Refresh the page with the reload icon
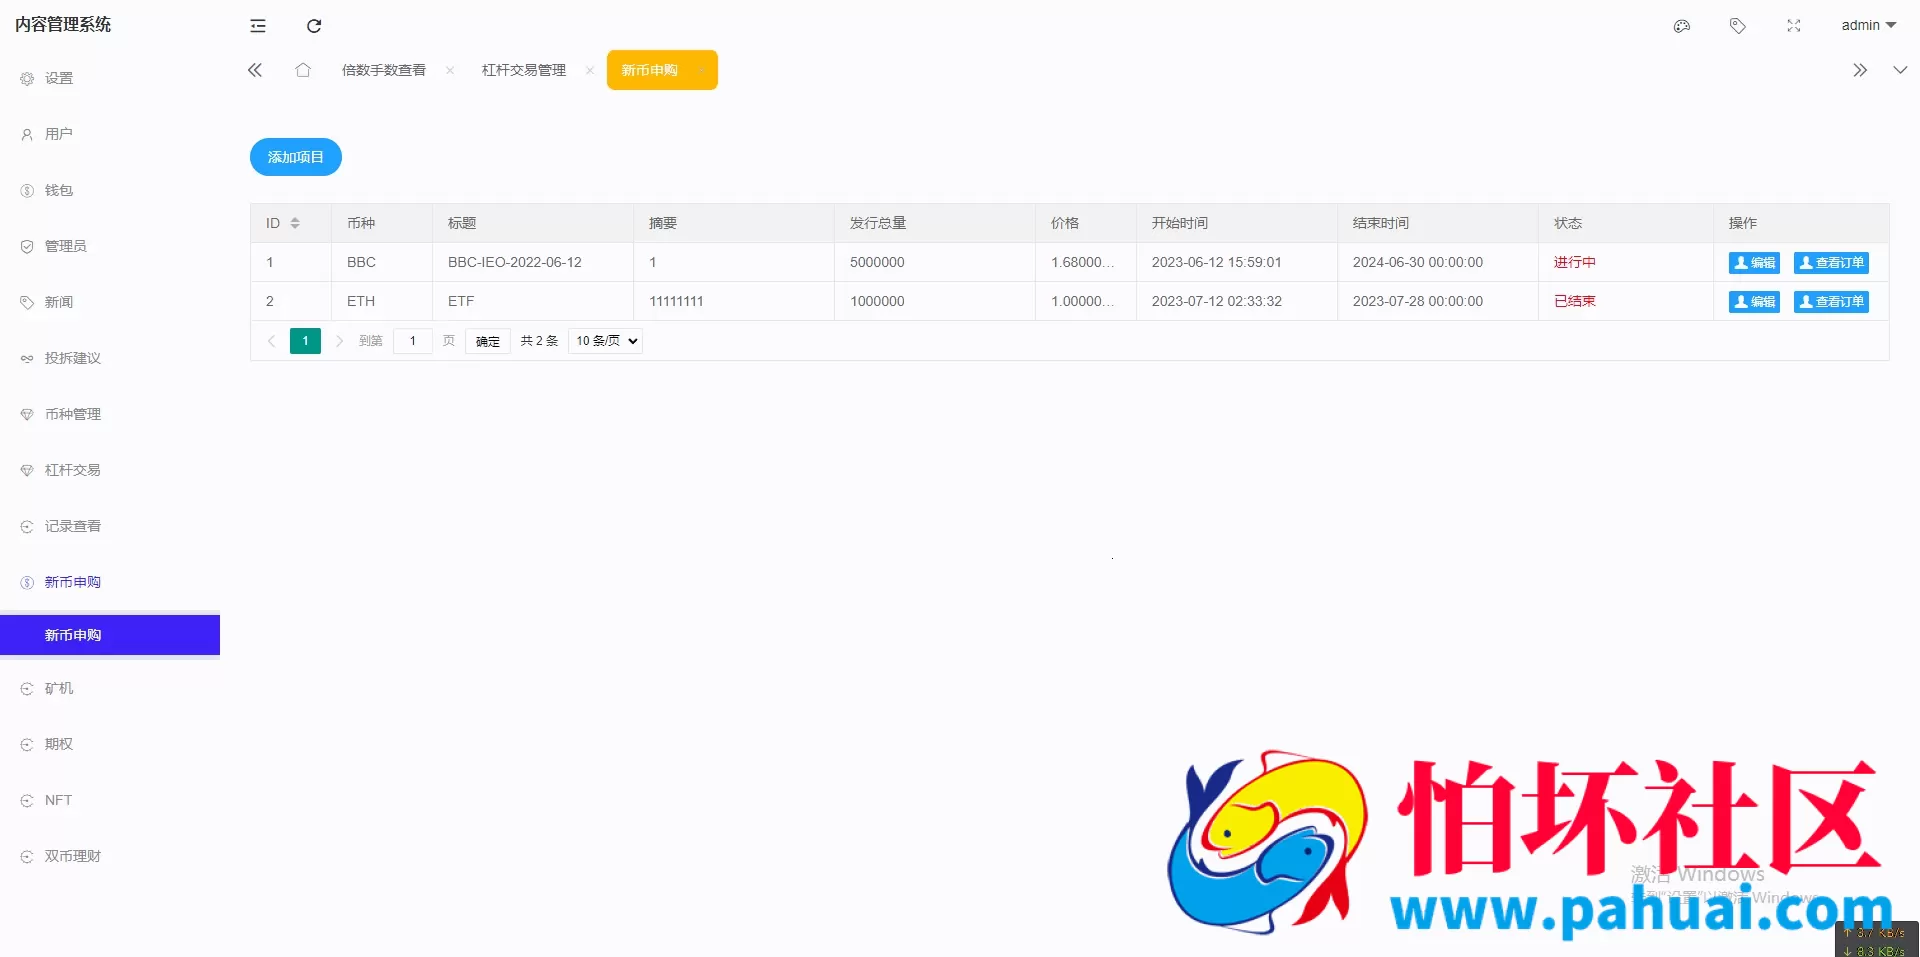The height and width of the screenshot is (957, 1920). click(314, 26)
